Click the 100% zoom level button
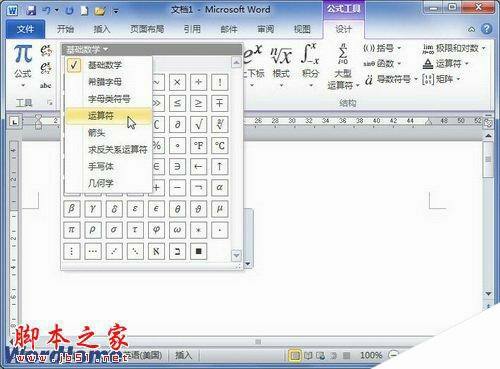The height and width of the screenshot is (369, 500). click(x=371, y=355)
